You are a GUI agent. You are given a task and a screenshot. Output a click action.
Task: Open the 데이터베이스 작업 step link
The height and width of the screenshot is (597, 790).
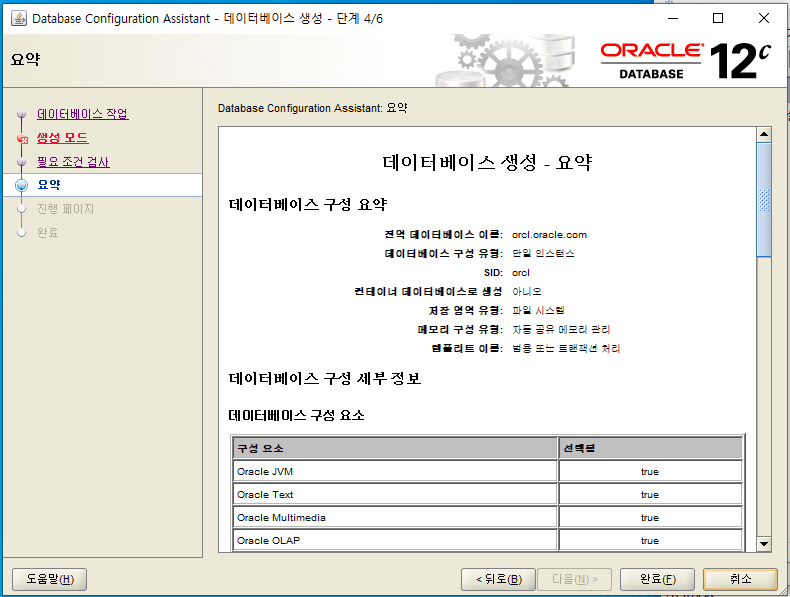[x=83, y=114]
